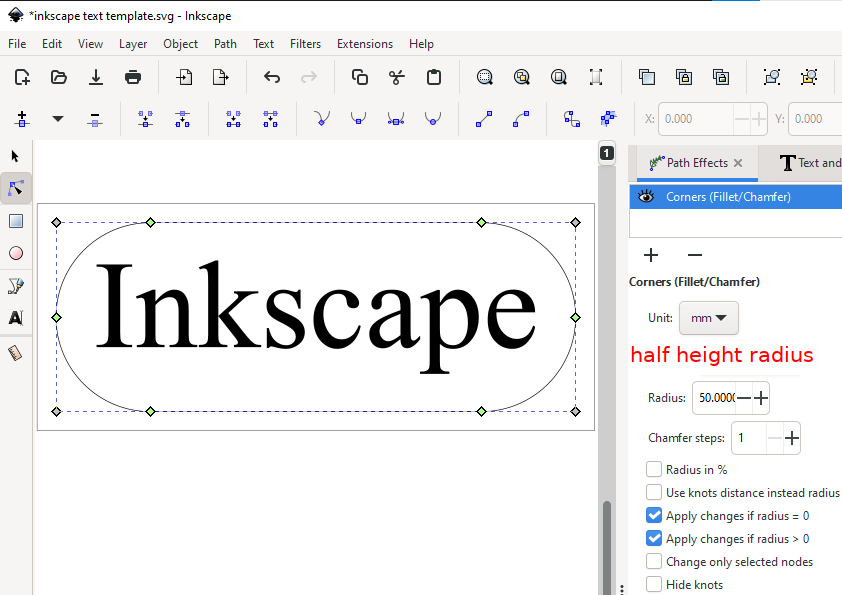Uncheck Apply changes if radius = 0
Viewport: 842px width, 595px height.
[x=654, y=516]
